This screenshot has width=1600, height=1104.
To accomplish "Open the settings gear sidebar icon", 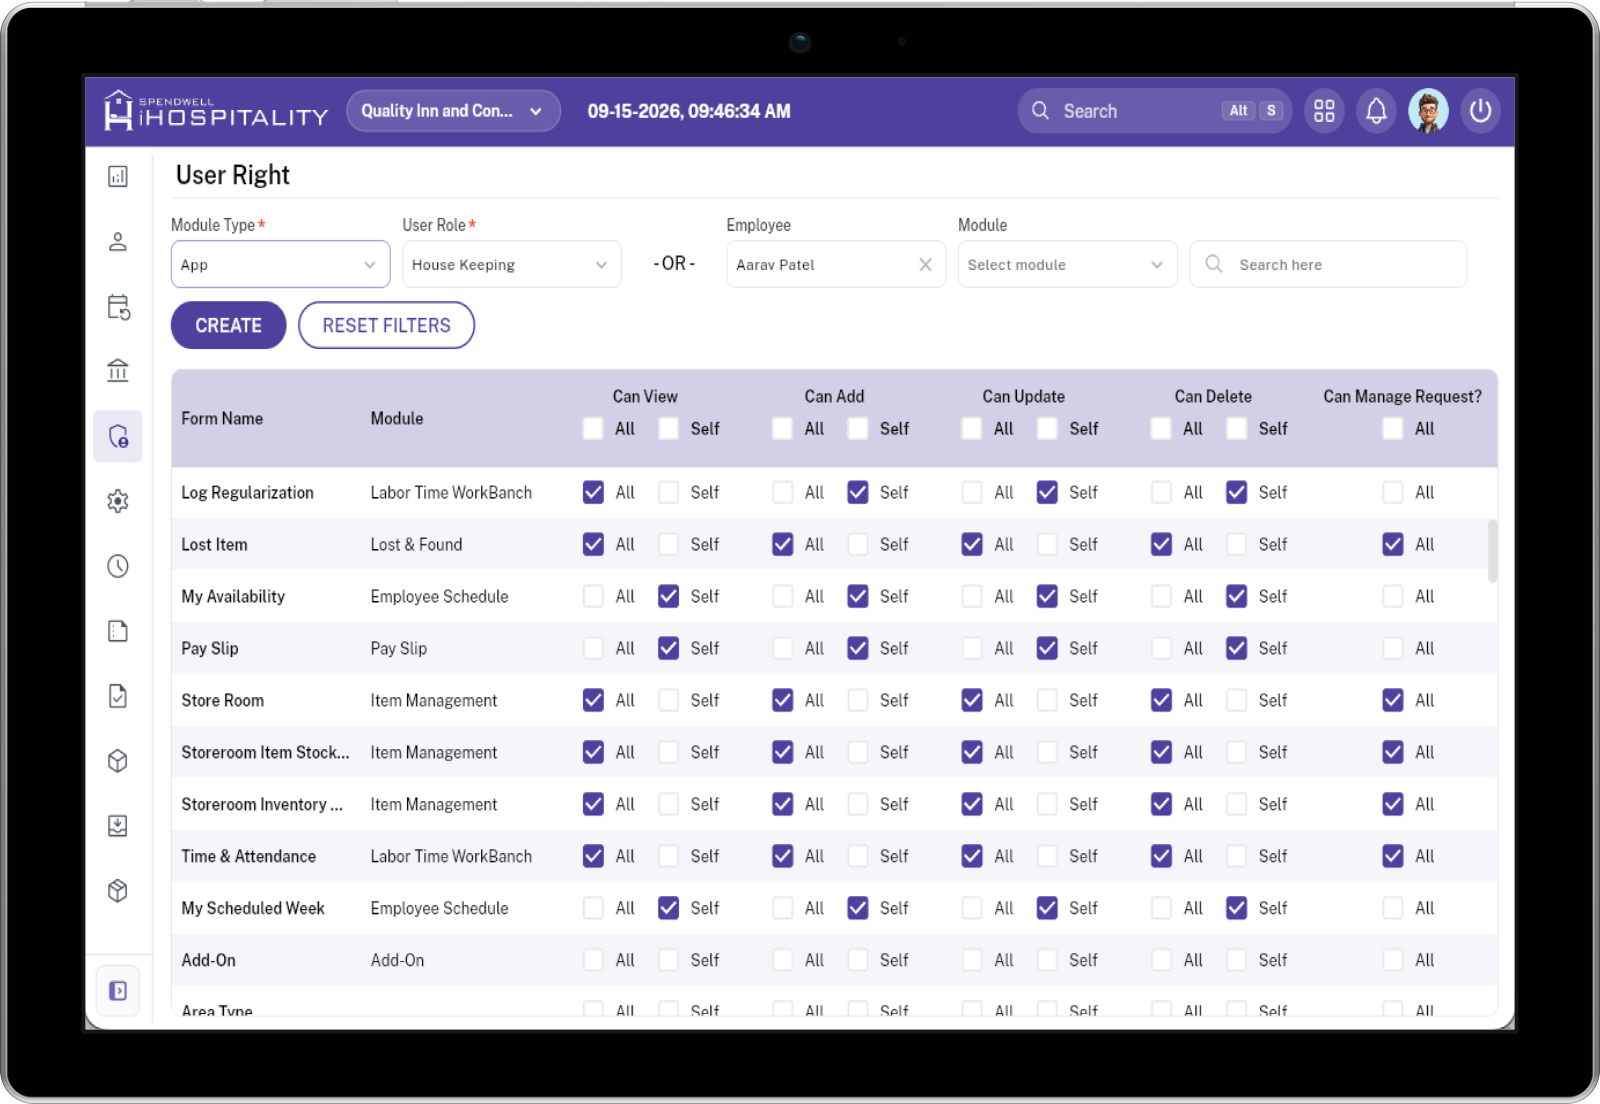I will (x=118, y=501).
